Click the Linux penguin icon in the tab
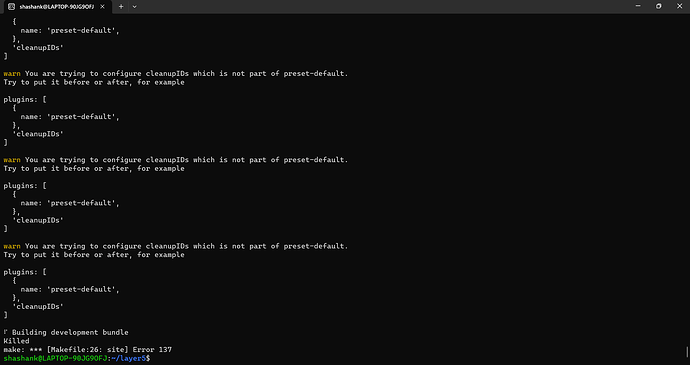690x365 pixels. pyautogui.click(x=12, y=7)
